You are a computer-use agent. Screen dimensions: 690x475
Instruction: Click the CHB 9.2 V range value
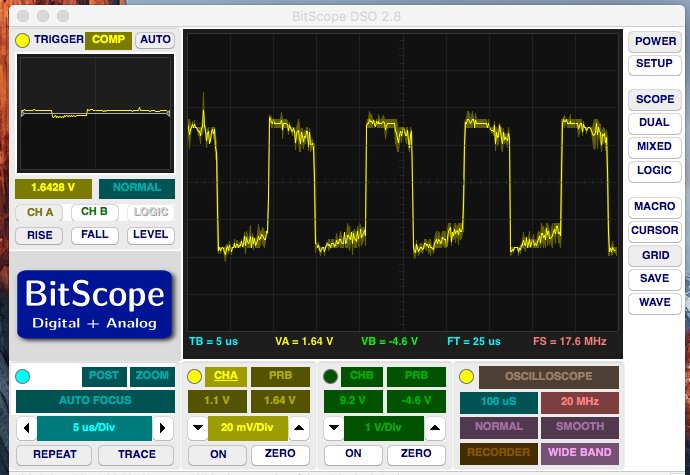point(353,401)
